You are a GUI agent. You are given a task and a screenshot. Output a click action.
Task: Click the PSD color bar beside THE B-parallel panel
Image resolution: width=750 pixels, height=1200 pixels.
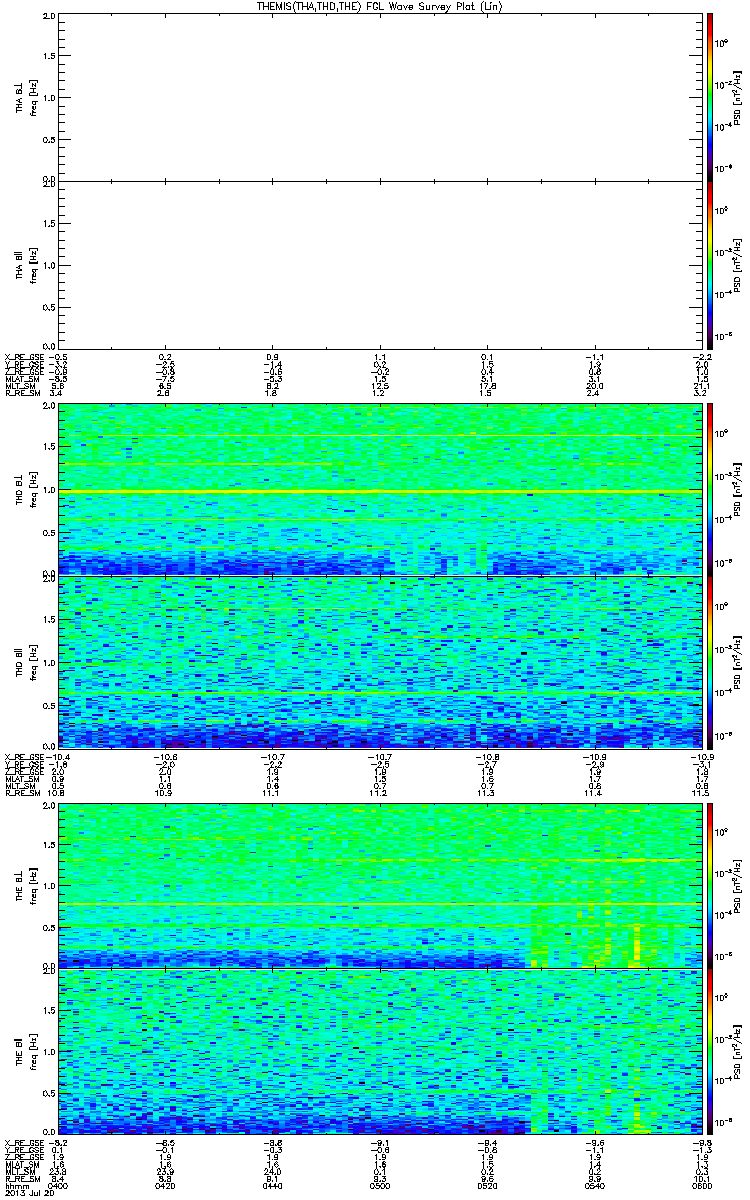[709, 1054]
